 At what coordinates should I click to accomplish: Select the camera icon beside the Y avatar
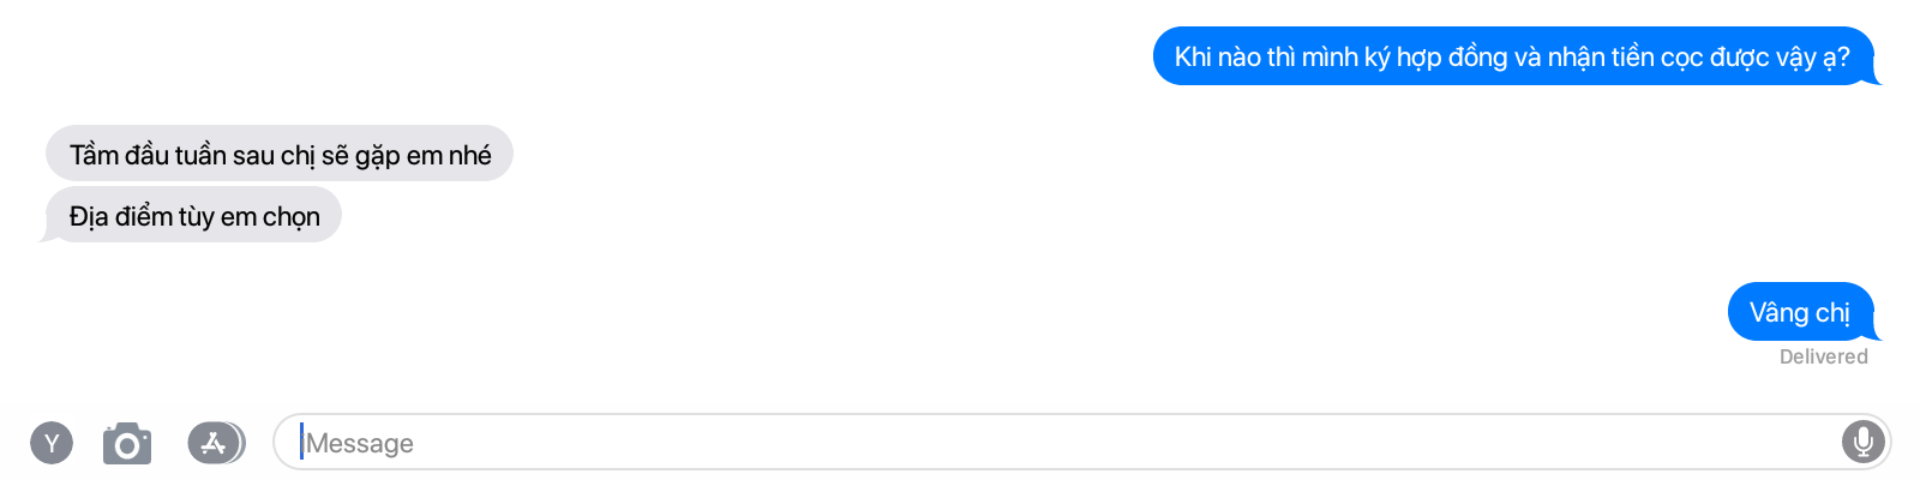pos(127,443)
